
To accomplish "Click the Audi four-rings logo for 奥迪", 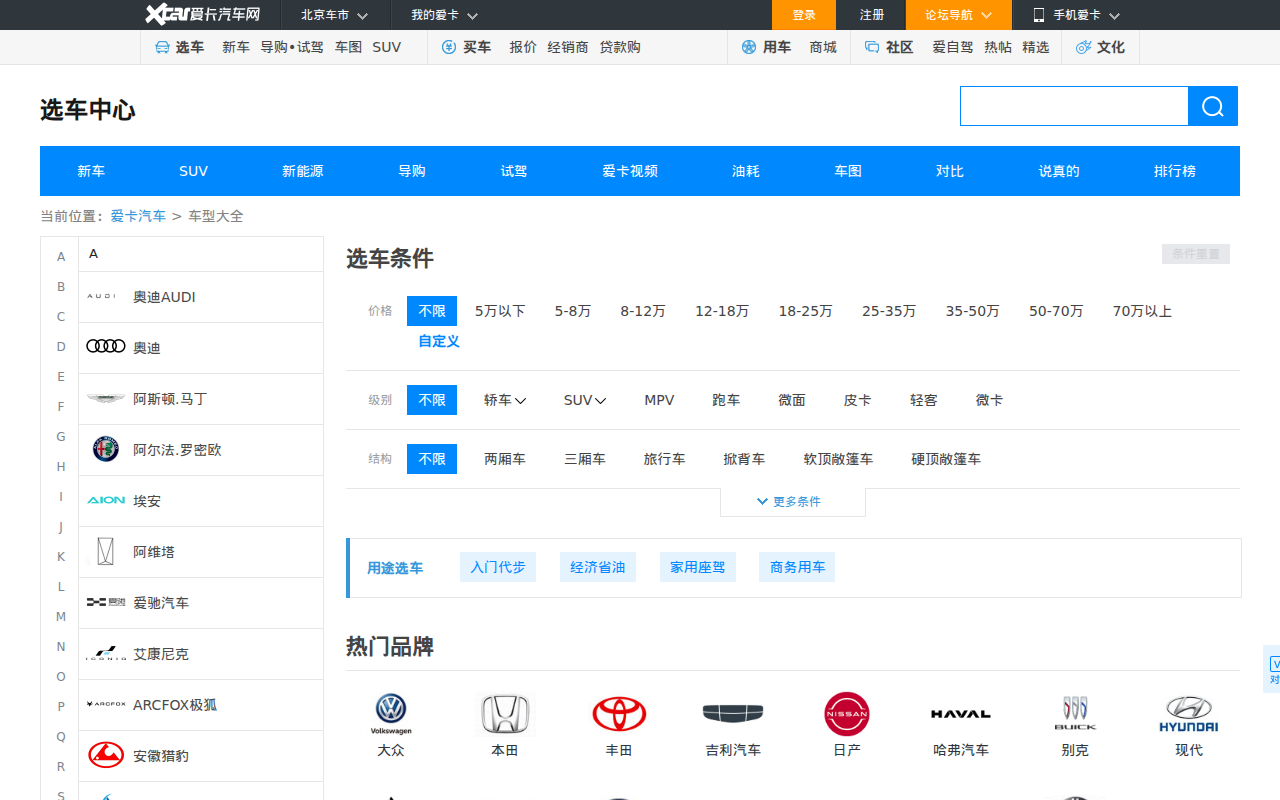I will [106, 346].
